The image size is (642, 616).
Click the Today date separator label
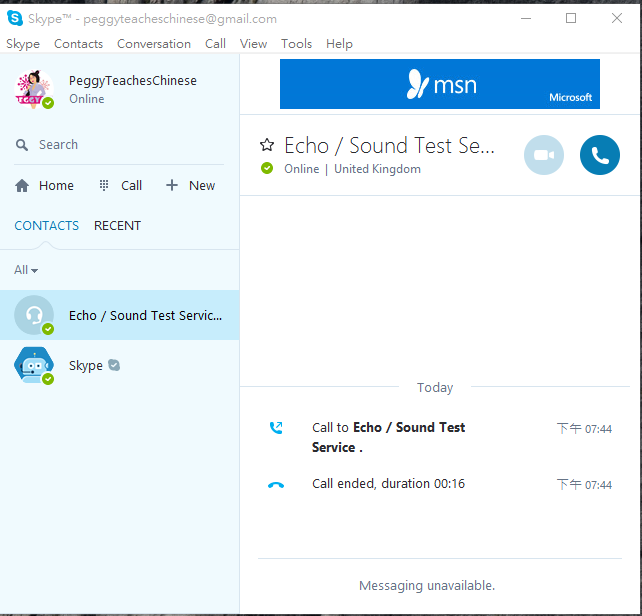[x=435, y=387]
